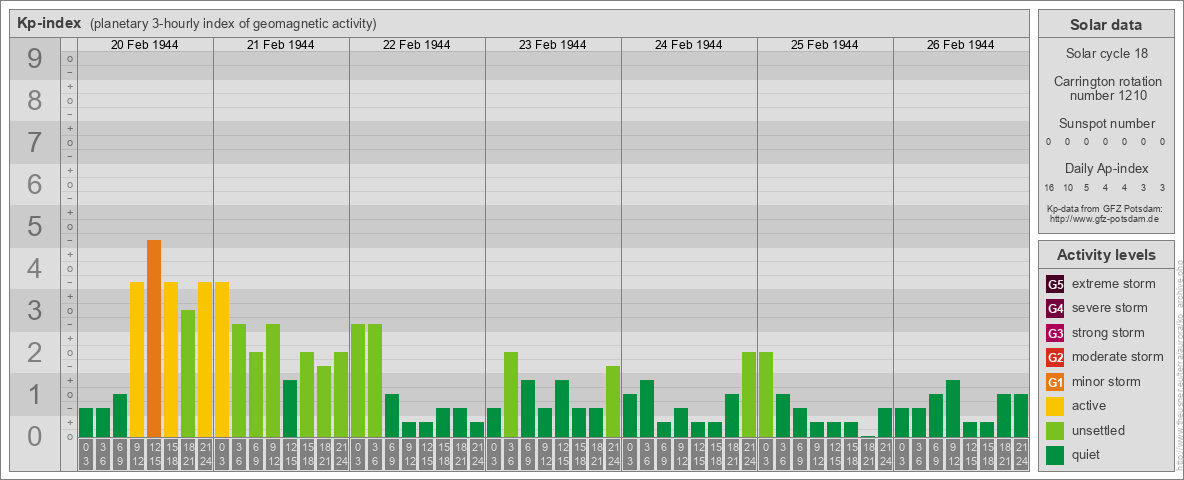
Task: Click the Kp scale number 1
Action: click(x=34, y=395)
